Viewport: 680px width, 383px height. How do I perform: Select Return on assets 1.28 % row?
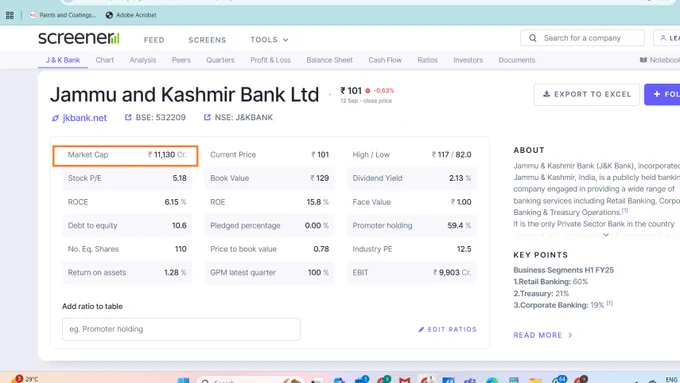[x=127, y=272]
